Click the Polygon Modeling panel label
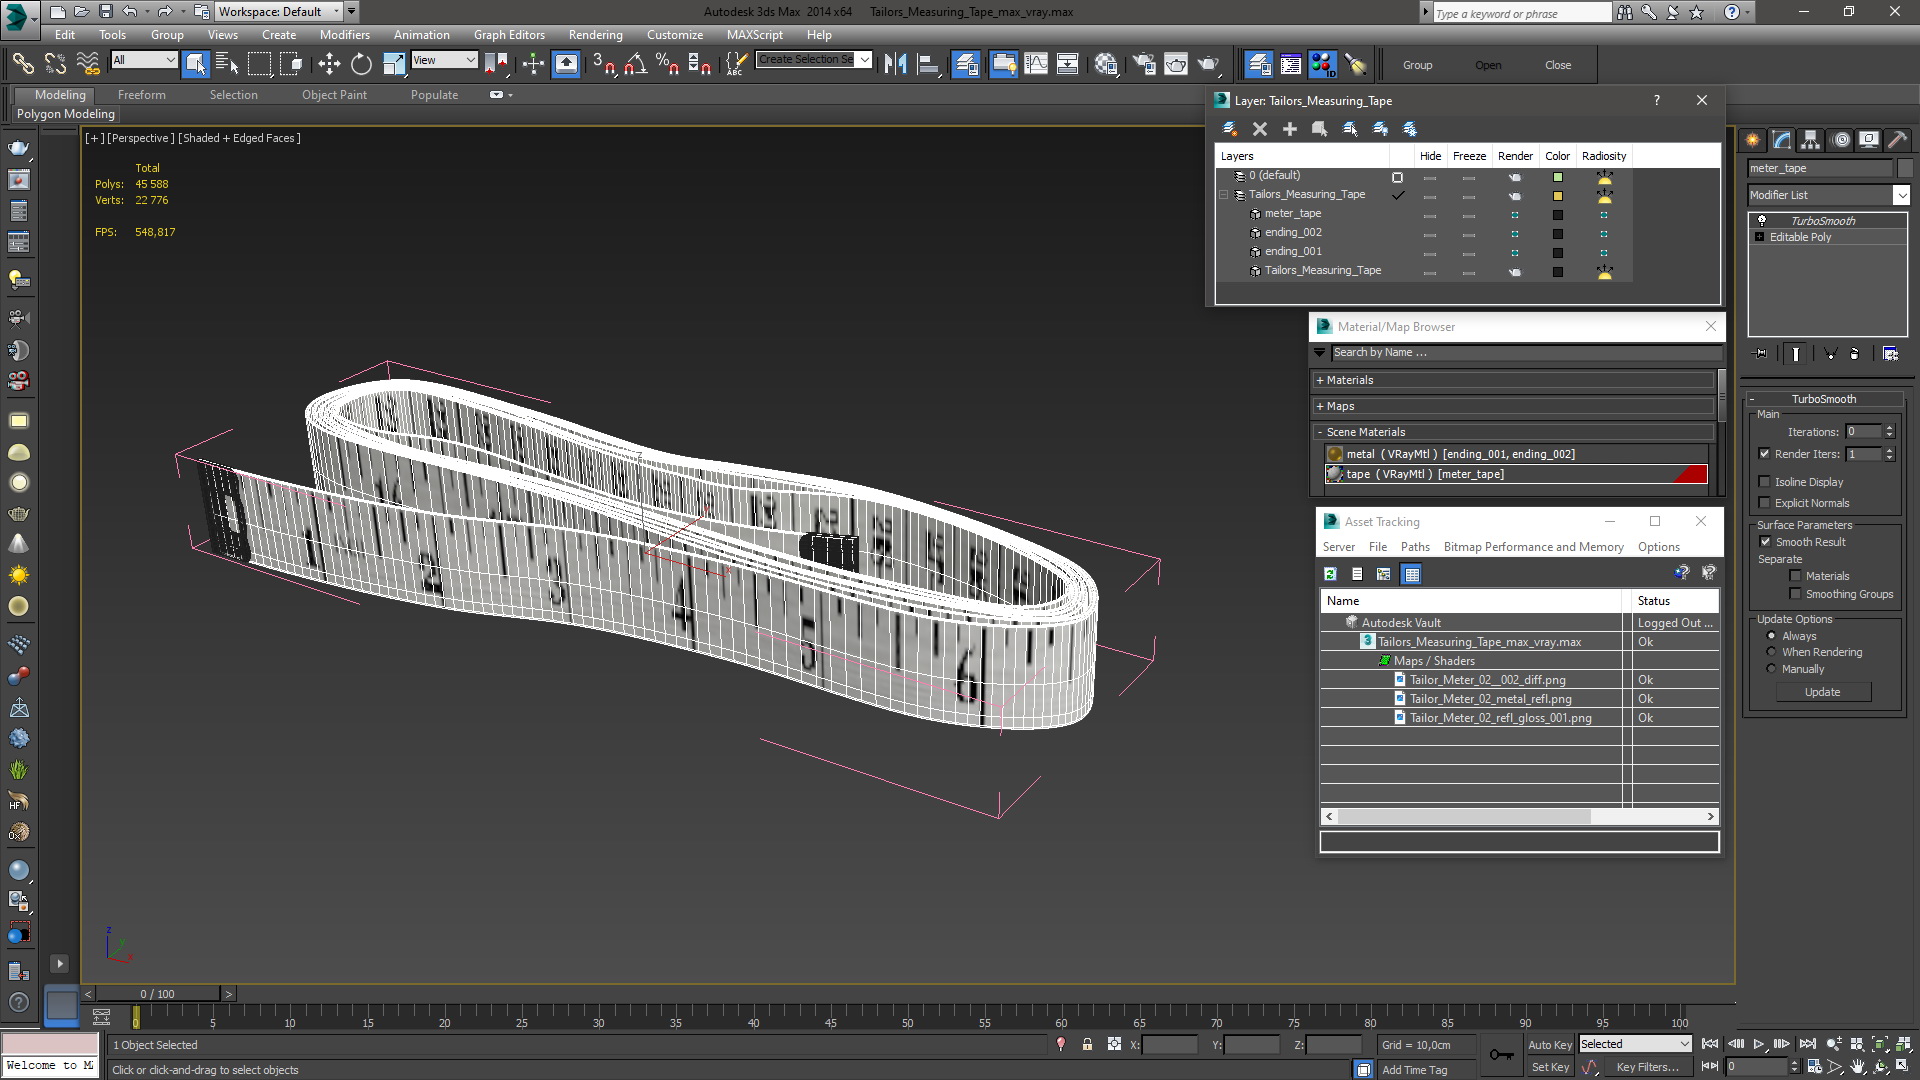This screenshot has height=1080, width=1920. coord(66,114)
